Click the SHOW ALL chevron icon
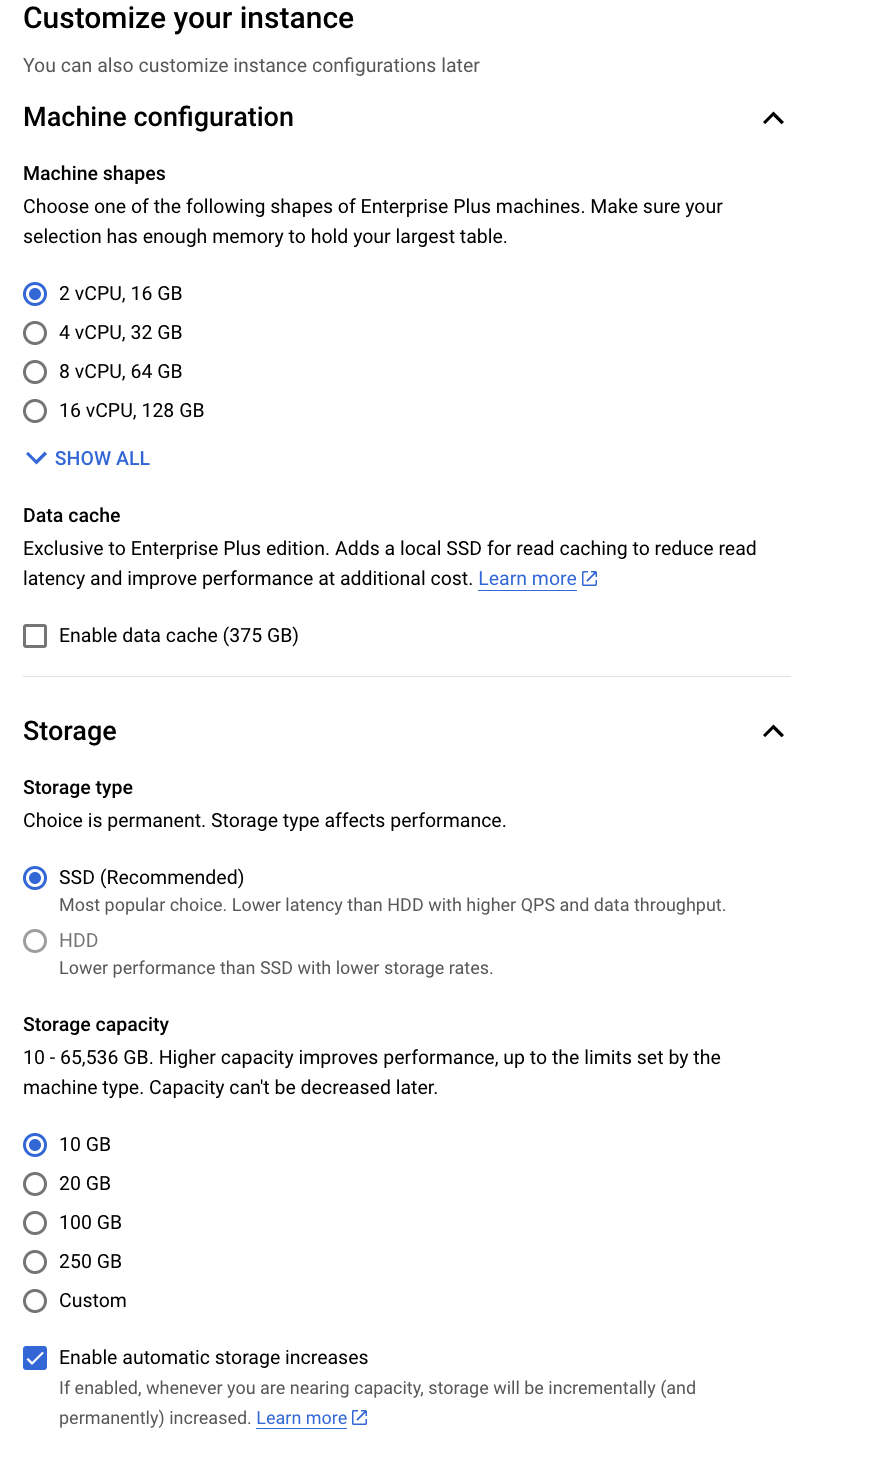Viewport: 873px width, 1457px height. 36,458
